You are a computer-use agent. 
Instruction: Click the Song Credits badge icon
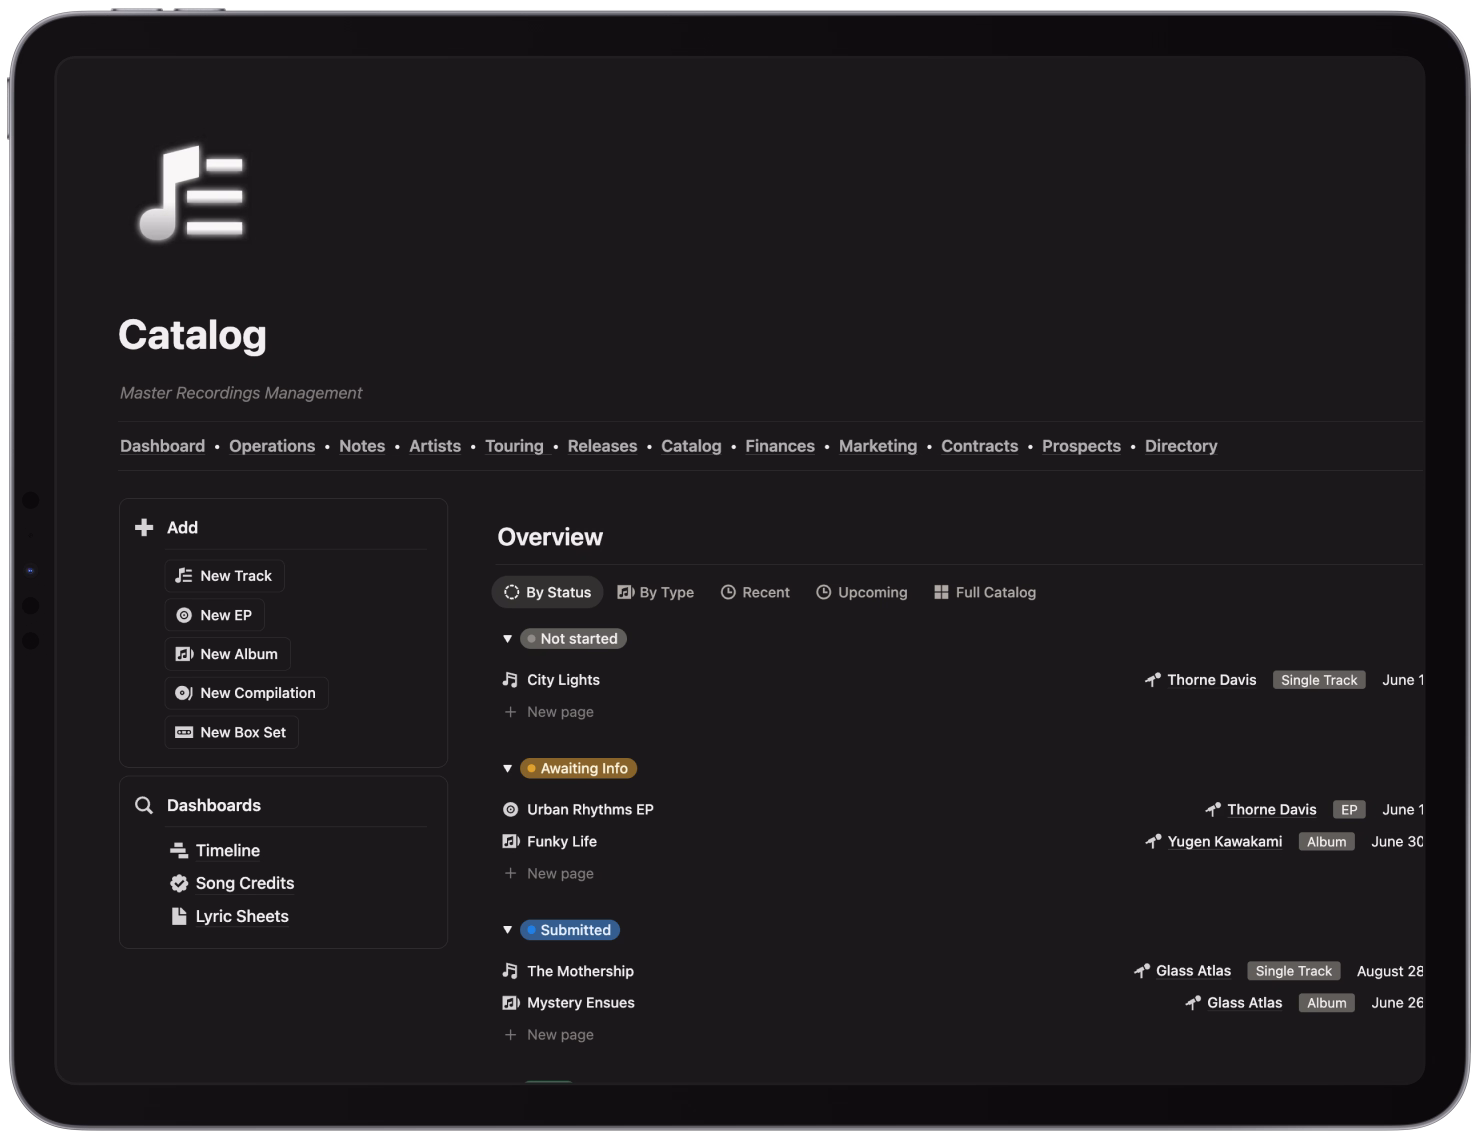179,883
